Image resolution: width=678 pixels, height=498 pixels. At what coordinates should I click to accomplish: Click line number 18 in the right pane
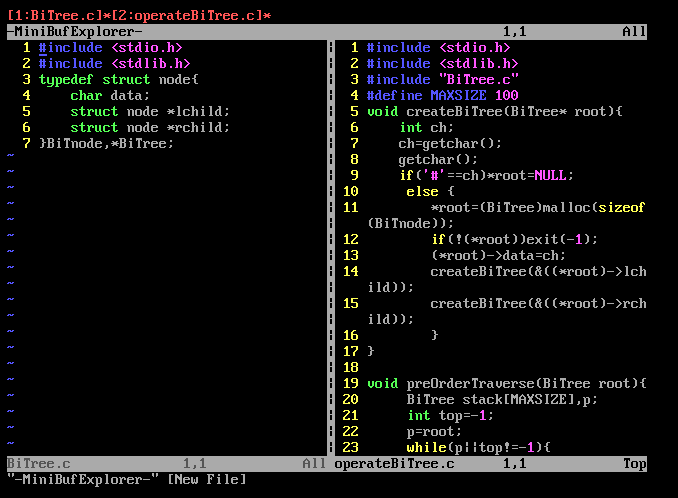click(x=351, y=367)
